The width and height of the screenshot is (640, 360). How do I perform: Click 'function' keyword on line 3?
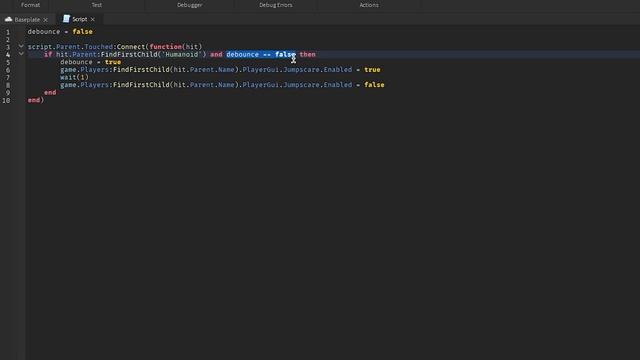pos(166,47)
